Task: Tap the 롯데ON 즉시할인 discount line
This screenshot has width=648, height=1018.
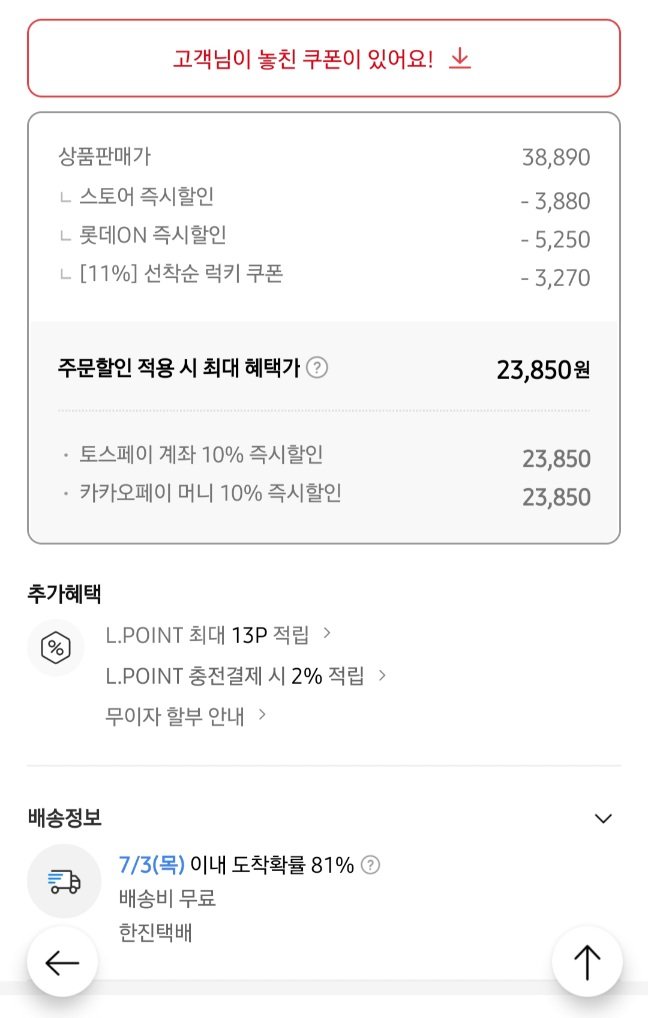Action: click(153, 235)
